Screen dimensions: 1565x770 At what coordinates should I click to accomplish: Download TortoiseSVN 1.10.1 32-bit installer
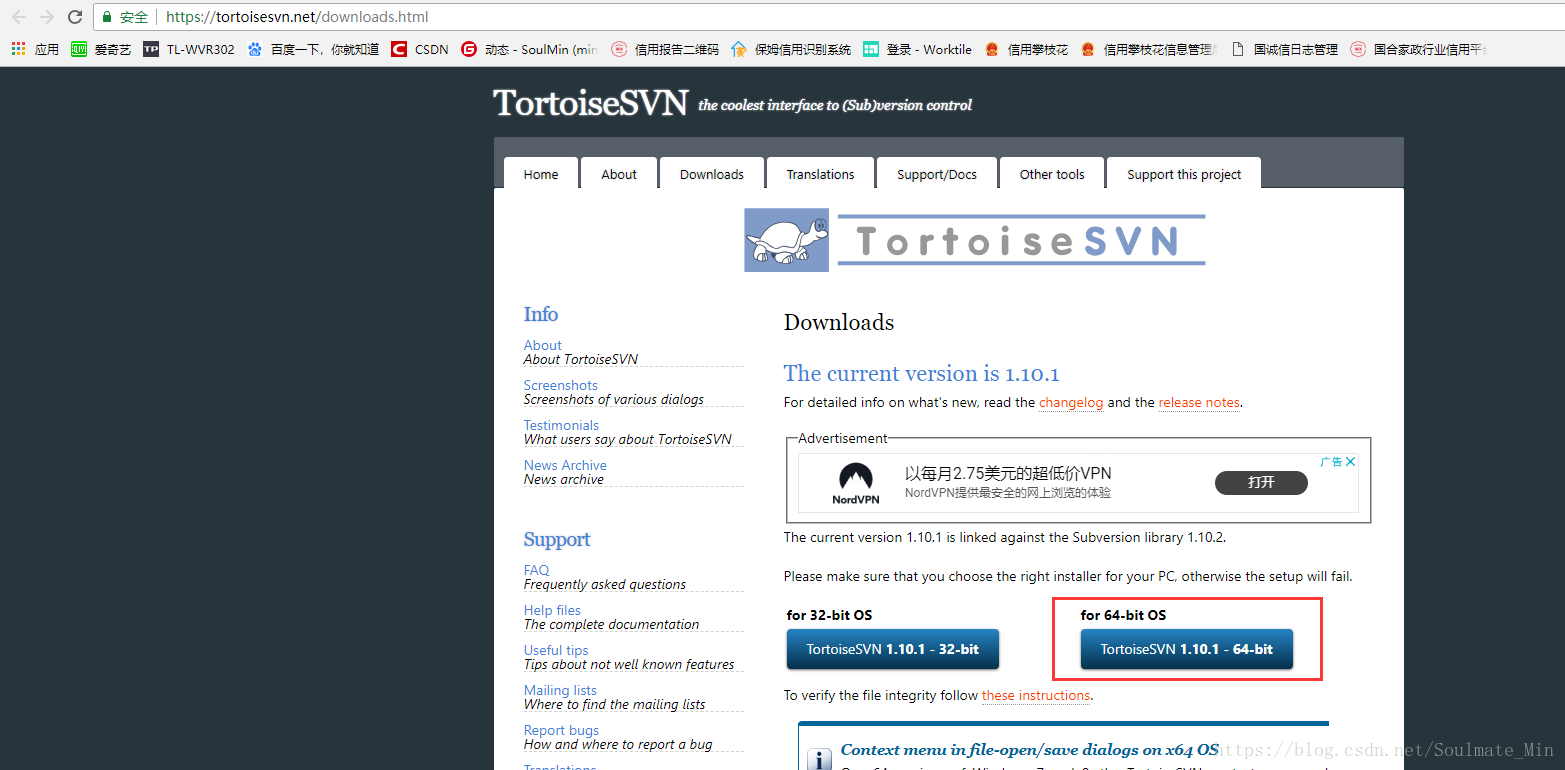pyautogui.click(x=893, y=649)
